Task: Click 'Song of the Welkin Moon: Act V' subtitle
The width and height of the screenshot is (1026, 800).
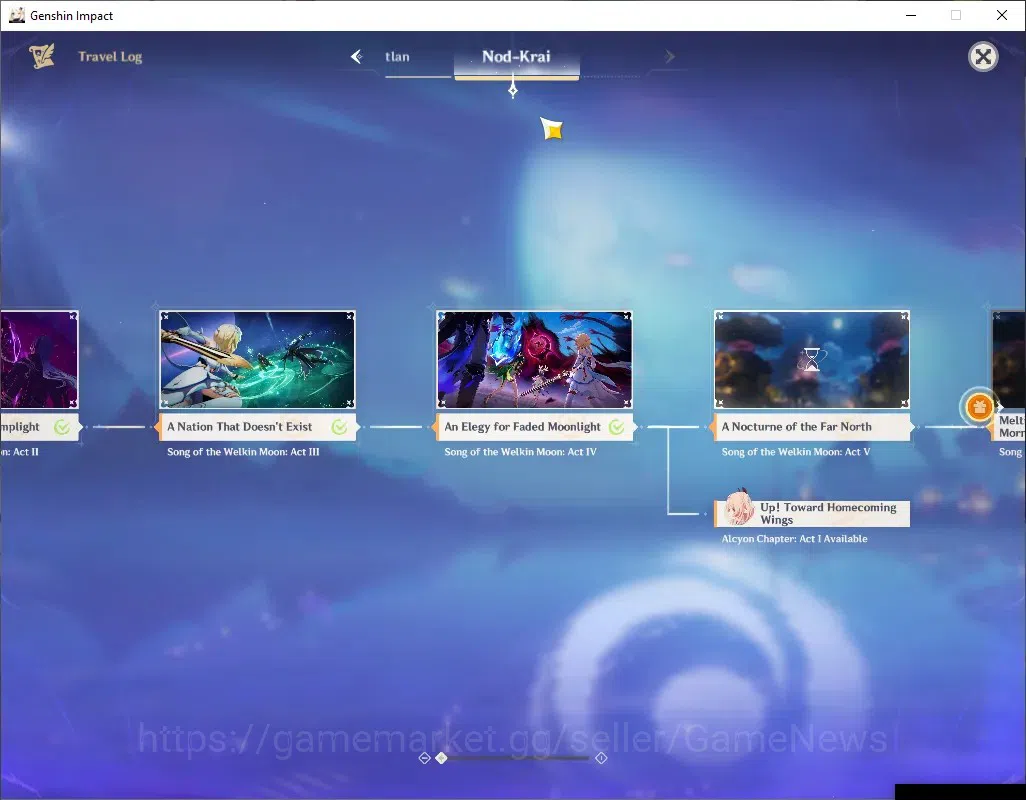Action: pos(796,452)
